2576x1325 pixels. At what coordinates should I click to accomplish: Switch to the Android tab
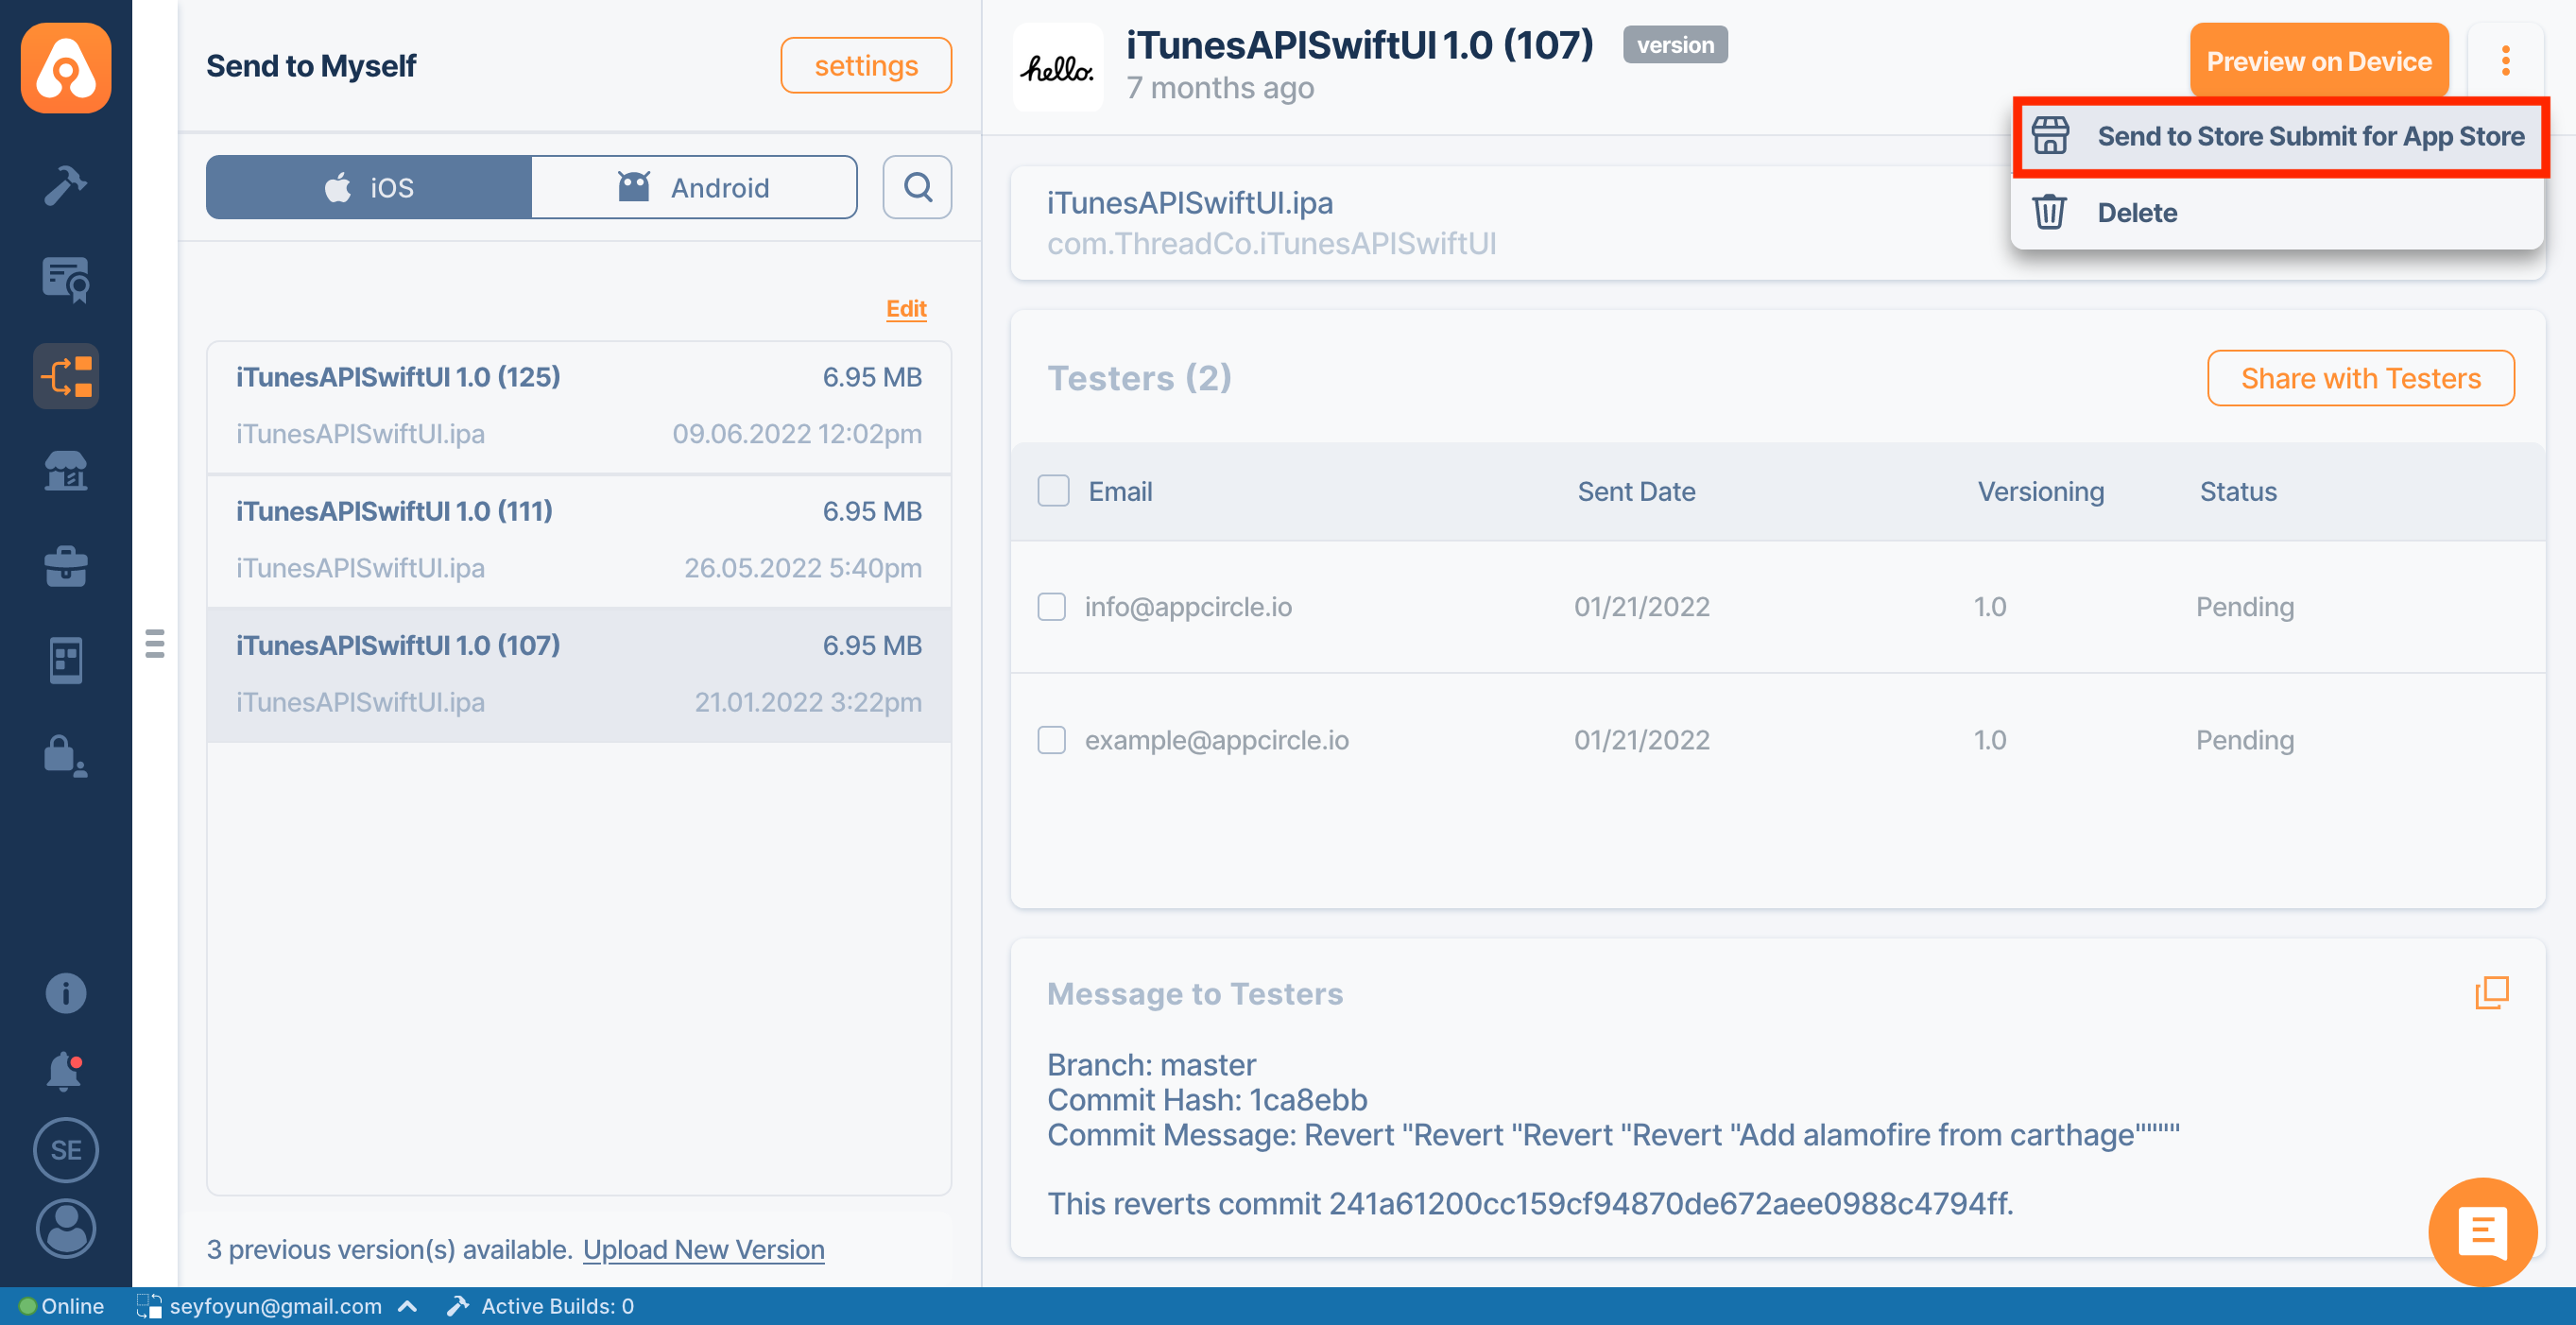693,187
